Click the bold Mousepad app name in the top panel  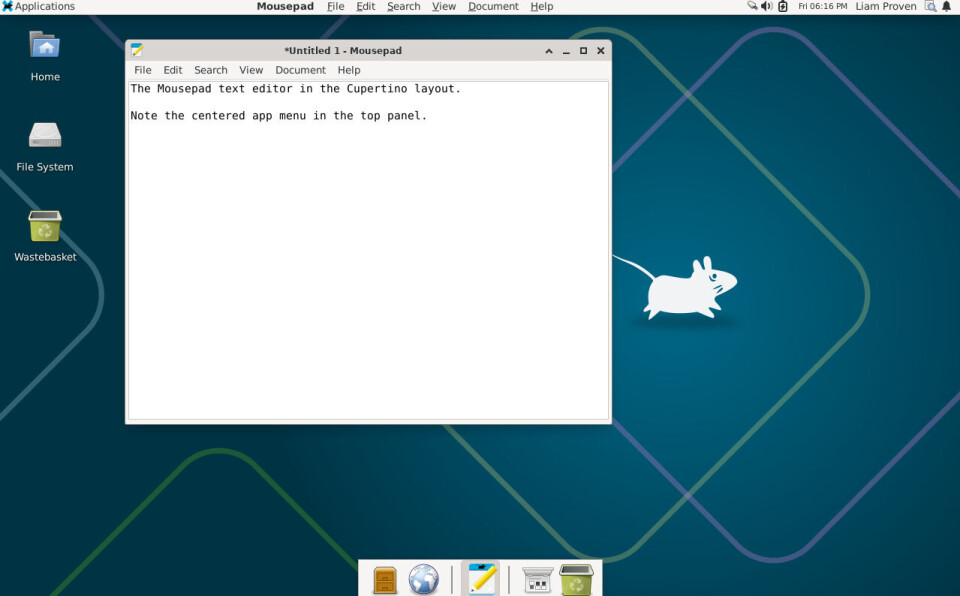tap(285, 6)
